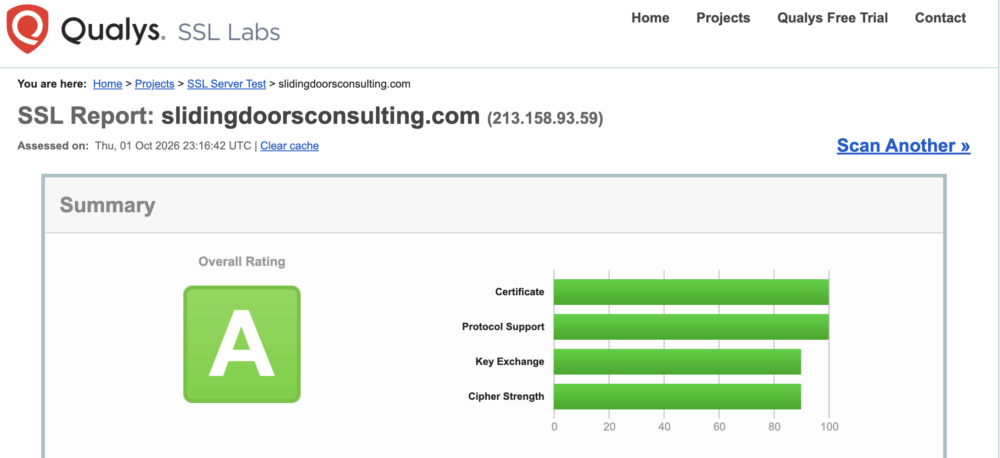Open the Contact navigation menu item

(x=940, y=18)
